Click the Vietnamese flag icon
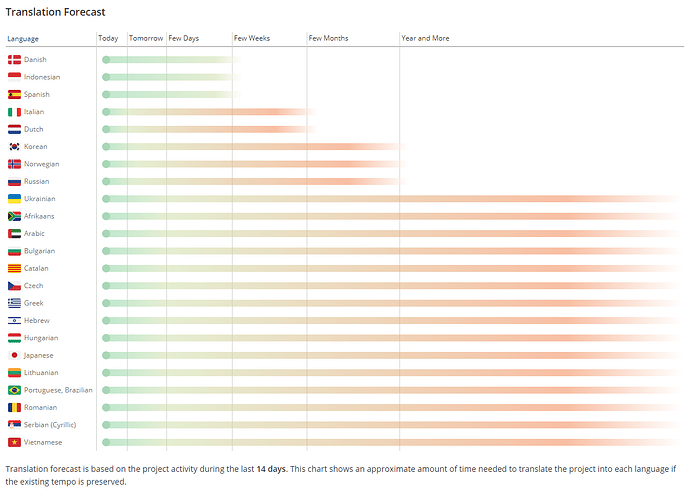 (x=15, y=442)
